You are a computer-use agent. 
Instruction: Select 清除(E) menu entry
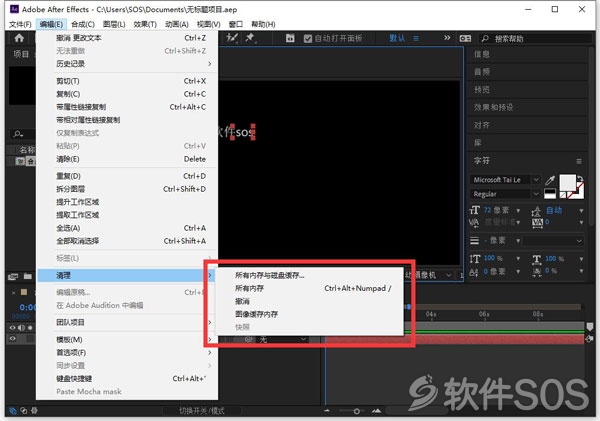(127, 159)
